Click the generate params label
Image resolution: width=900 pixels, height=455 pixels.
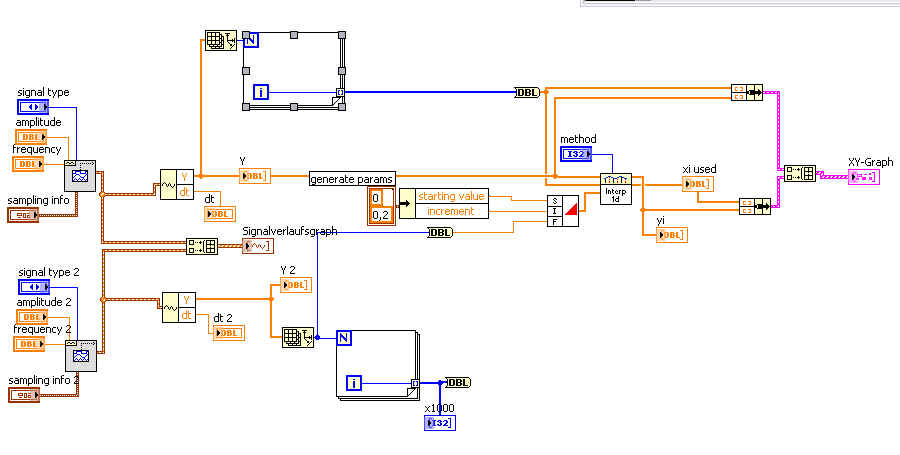click(x=351, y=179)
